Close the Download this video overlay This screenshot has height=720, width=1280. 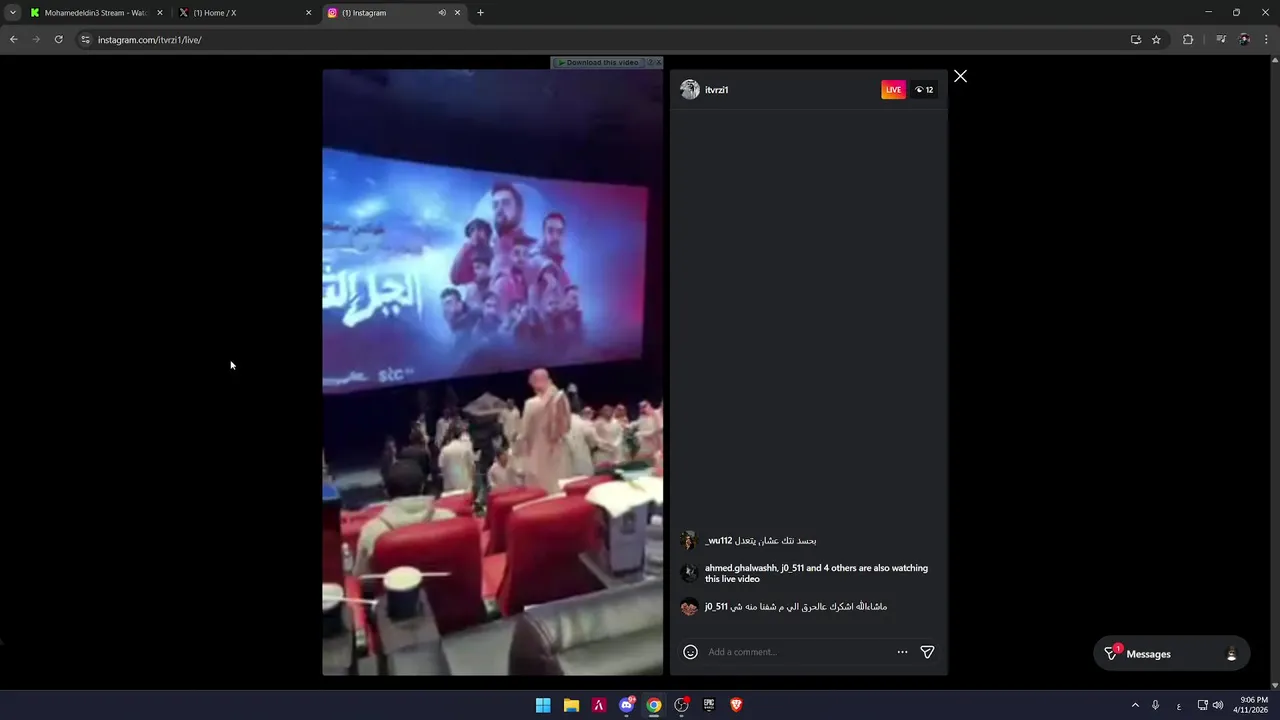click(x=658, y=62)
